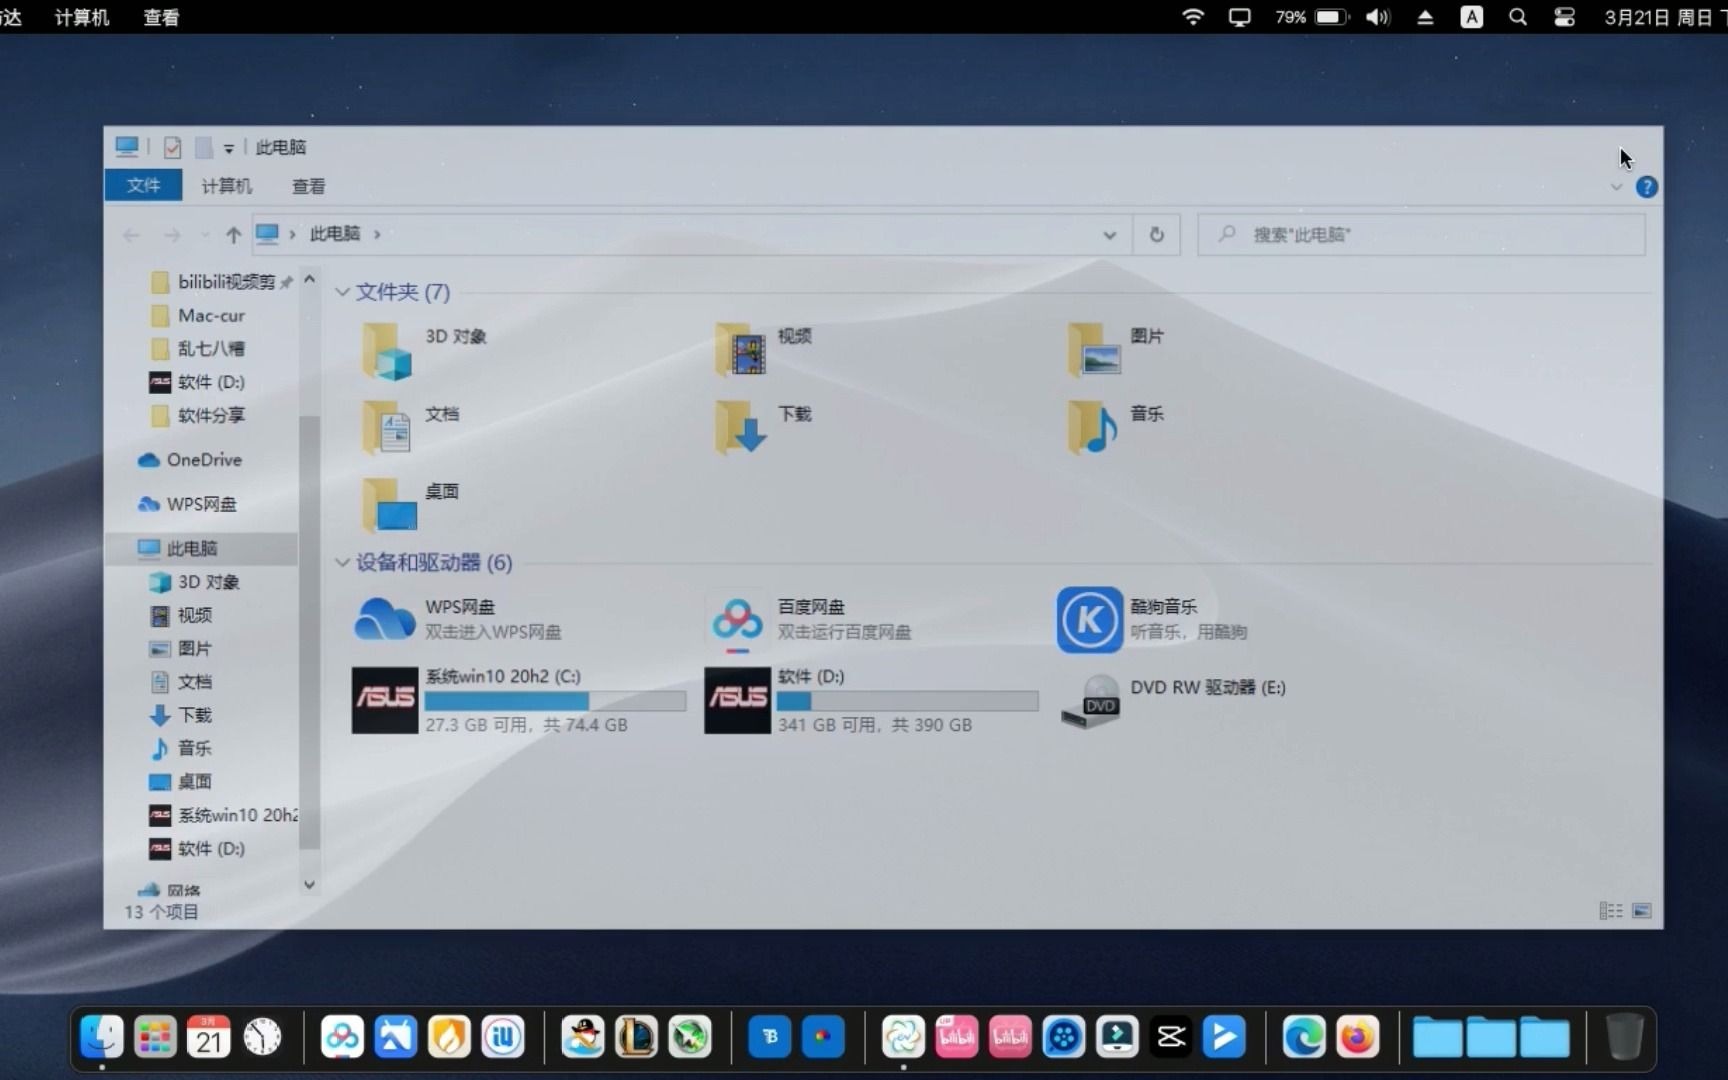This screenshot has width=1728, height=1080.
Task: Open the 文档 folder in main pane
Action: click(412, 427)
